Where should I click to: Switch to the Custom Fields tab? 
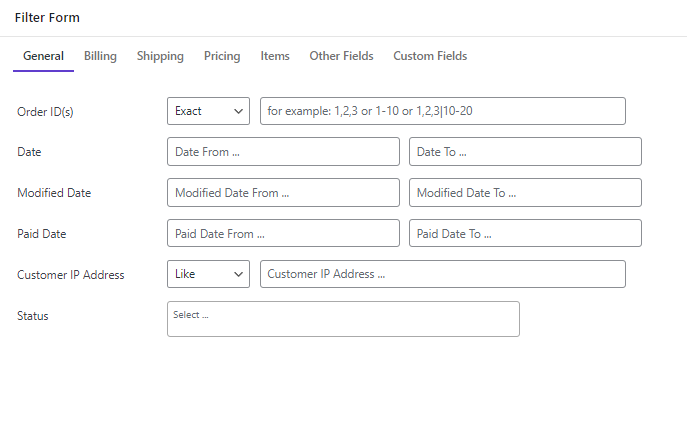tap(430, 57)
